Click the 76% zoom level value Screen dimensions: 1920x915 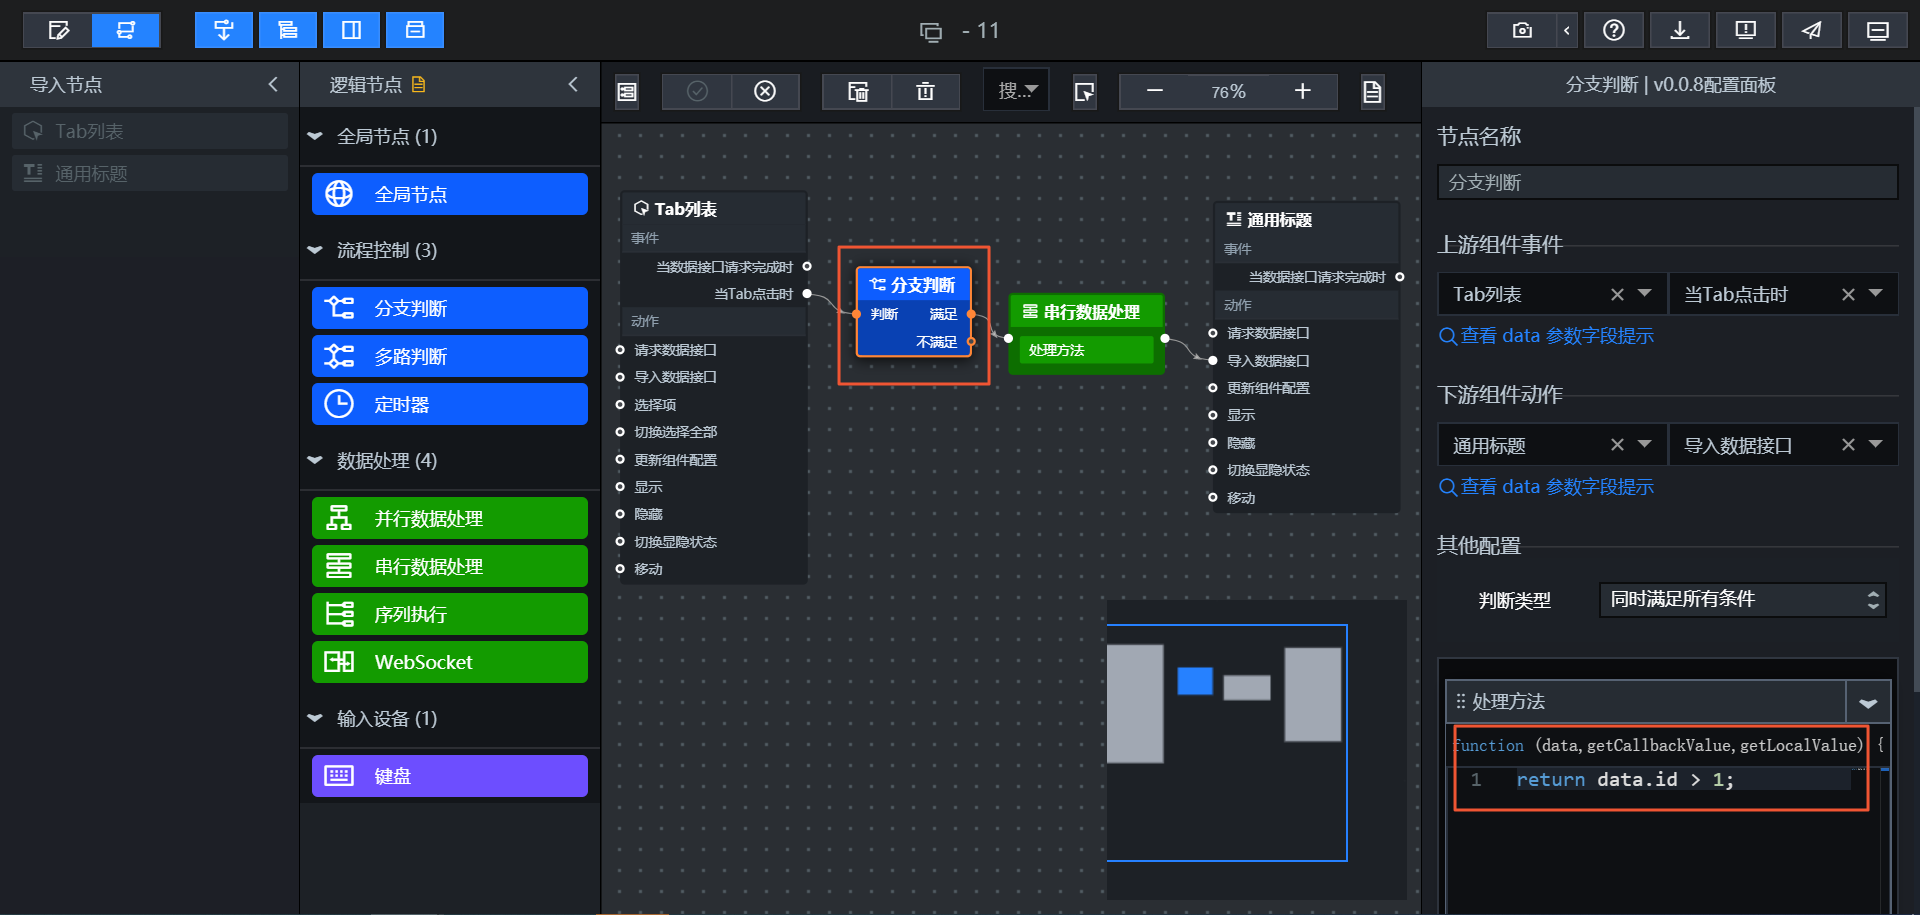click(1228, 92)
